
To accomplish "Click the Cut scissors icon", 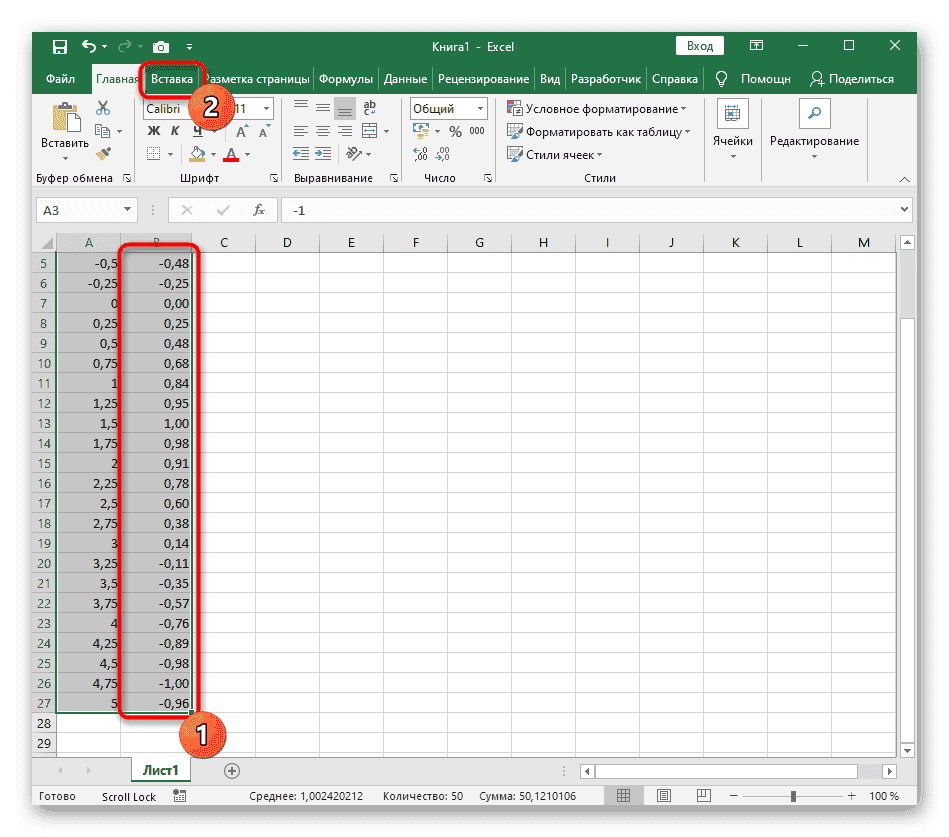I will click(103, 108).
